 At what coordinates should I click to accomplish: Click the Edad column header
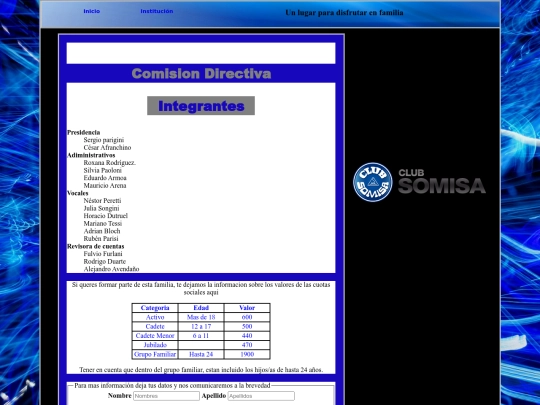click(x=201, y=308)
